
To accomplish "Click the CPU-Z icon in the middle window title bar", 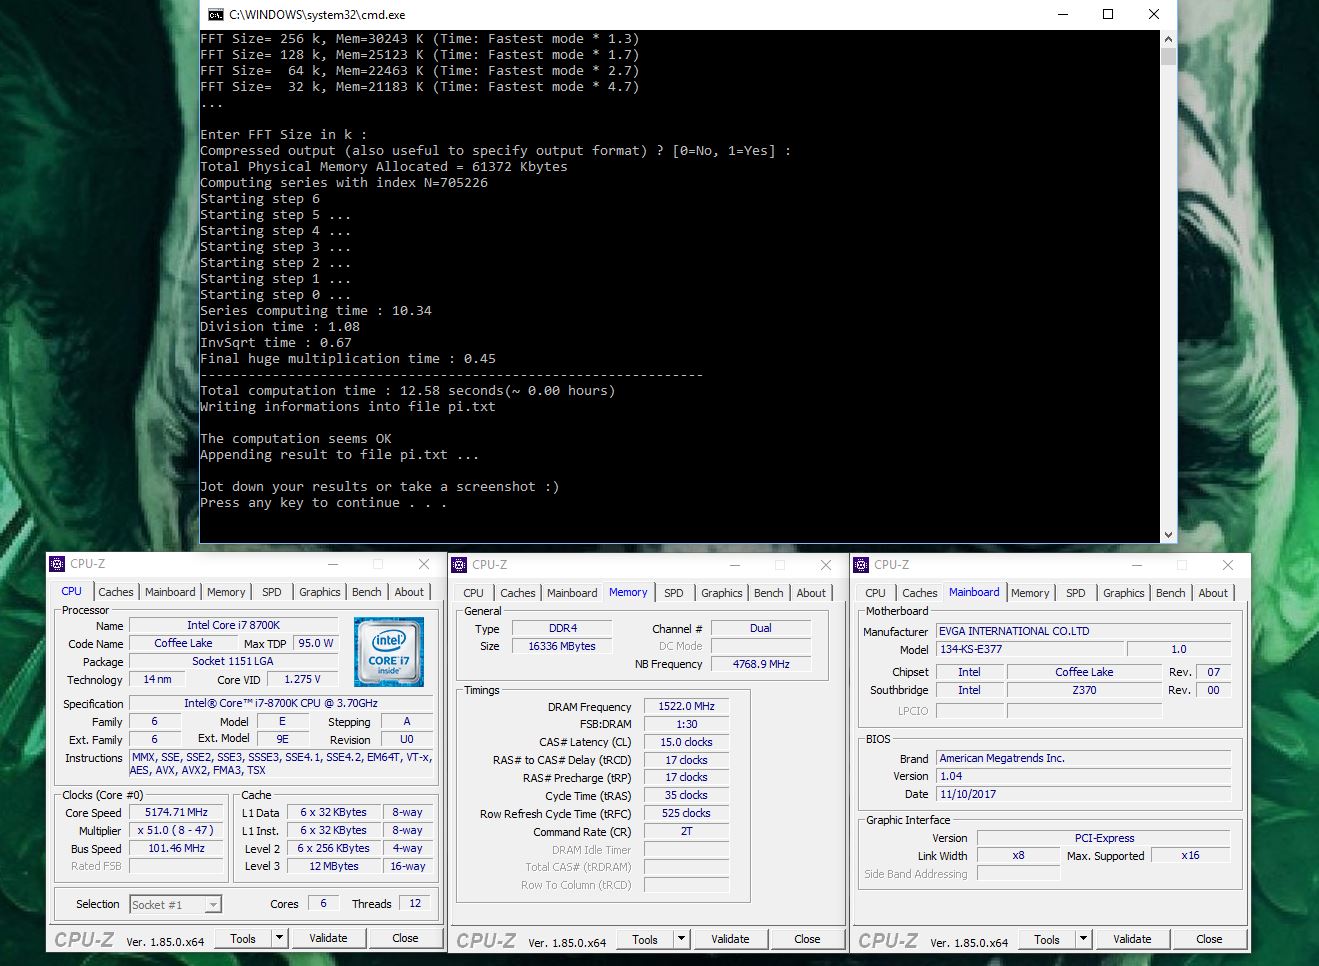I will 459,565.
